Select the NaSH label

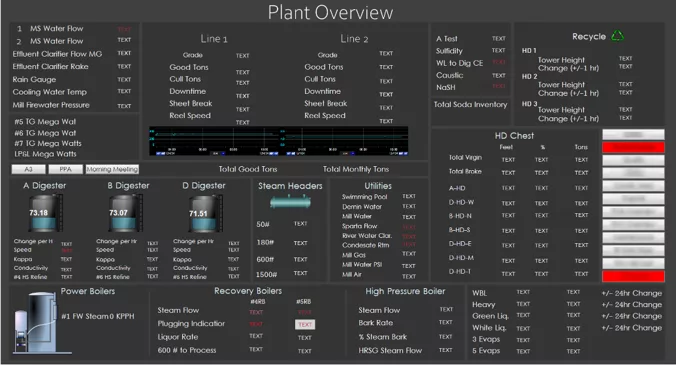[446, 87]
